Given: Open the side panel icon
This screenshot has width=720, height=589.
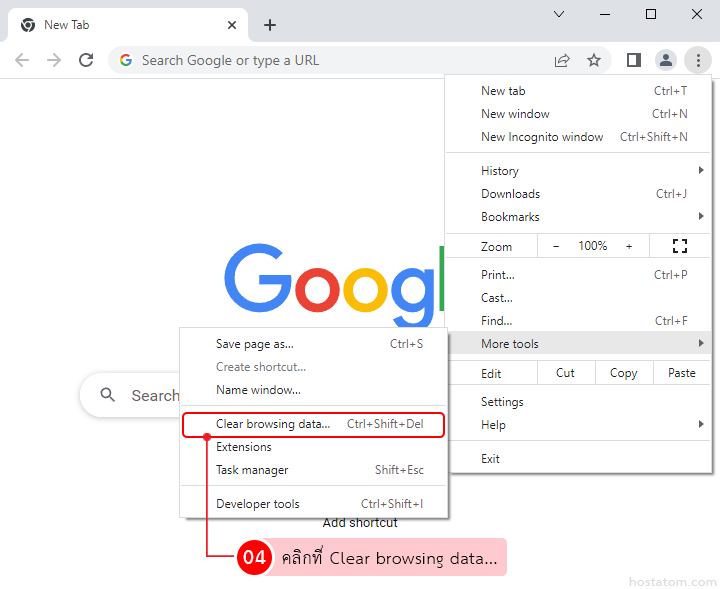Looking at the screenshot, I should click(x=633, y=60).
